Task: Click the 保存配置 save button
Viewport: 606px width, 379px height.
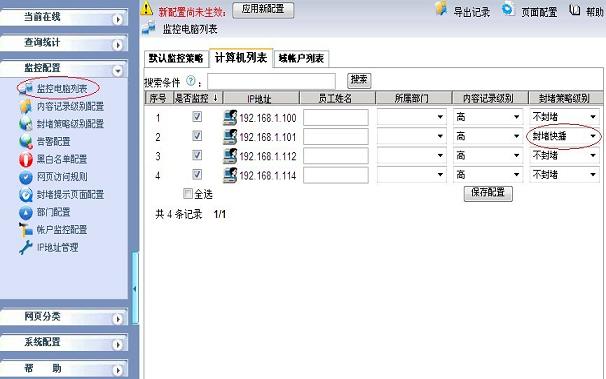Action: [x=488, y=193]
